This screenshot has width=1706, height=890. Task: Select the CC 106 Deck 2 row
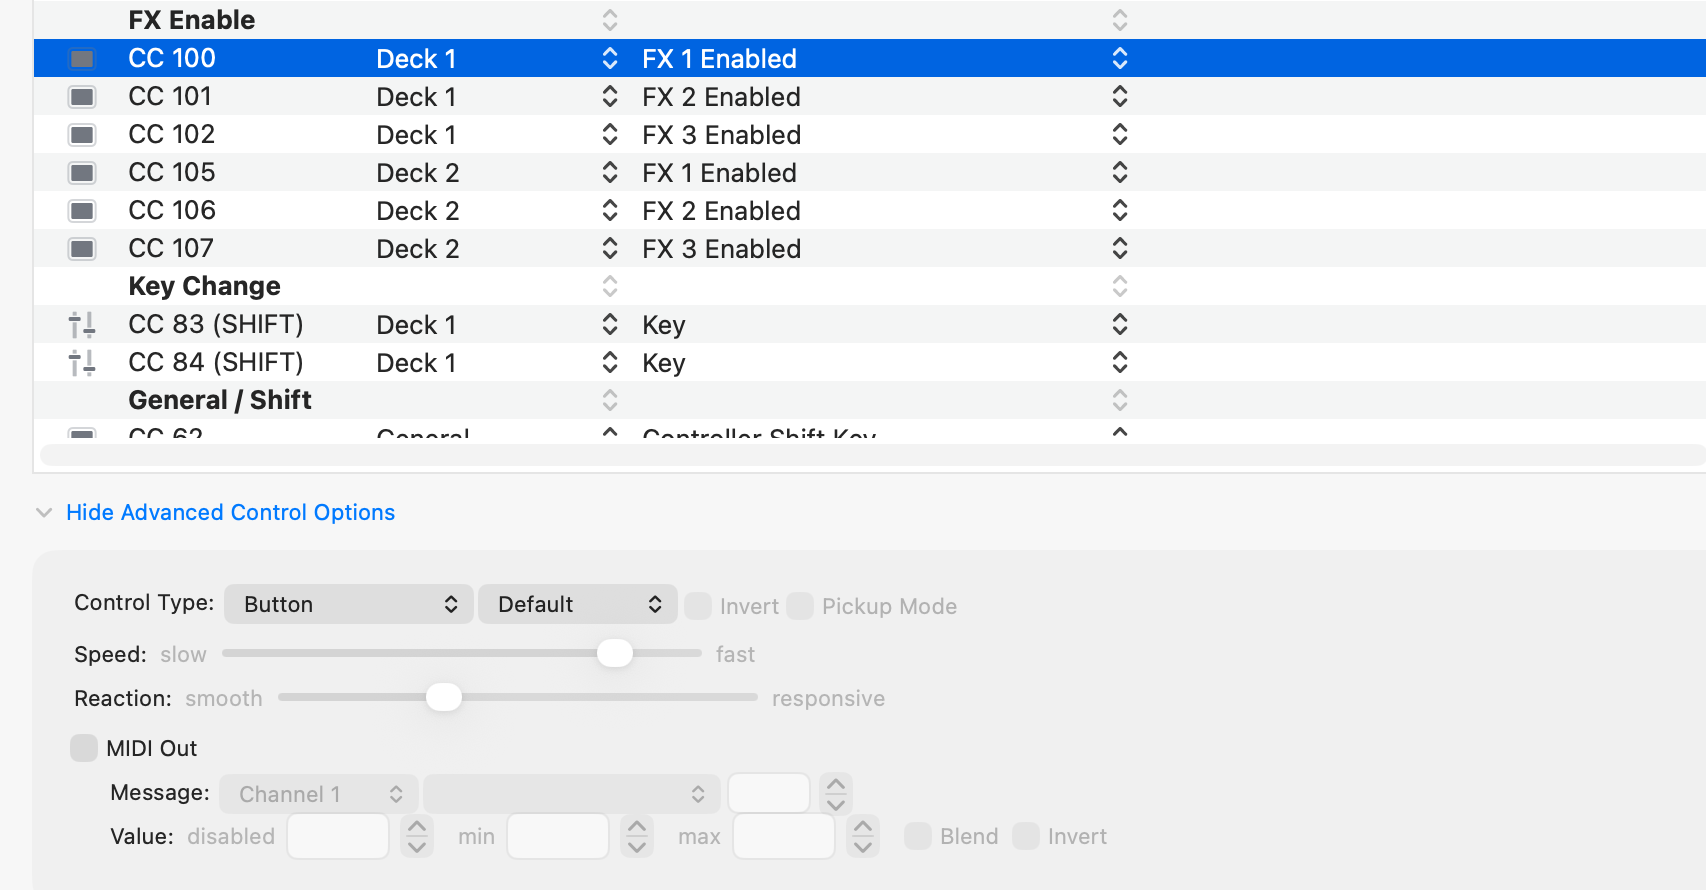tap(870, 211)
